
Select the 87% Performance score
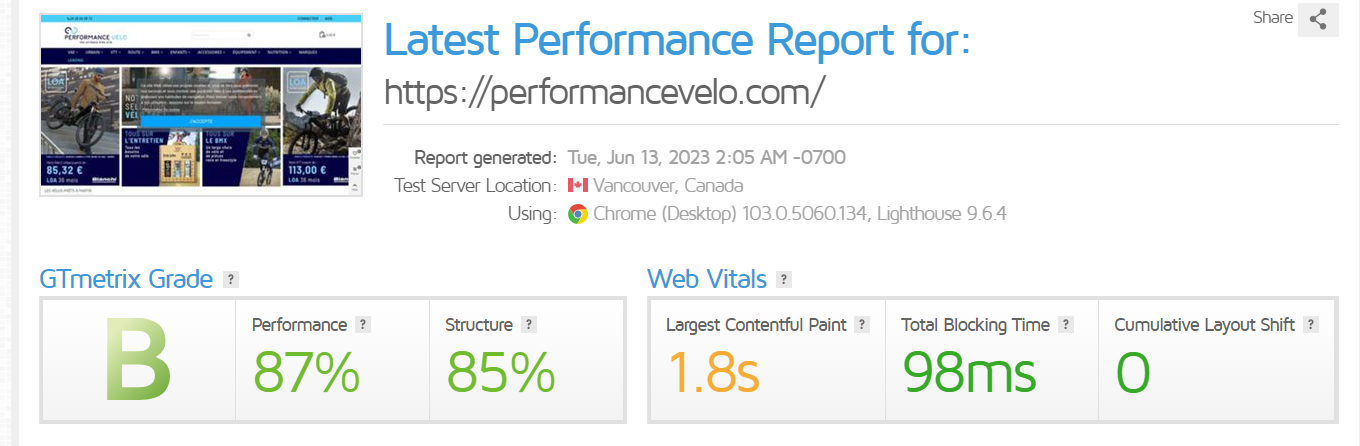(x=306, y=372)
